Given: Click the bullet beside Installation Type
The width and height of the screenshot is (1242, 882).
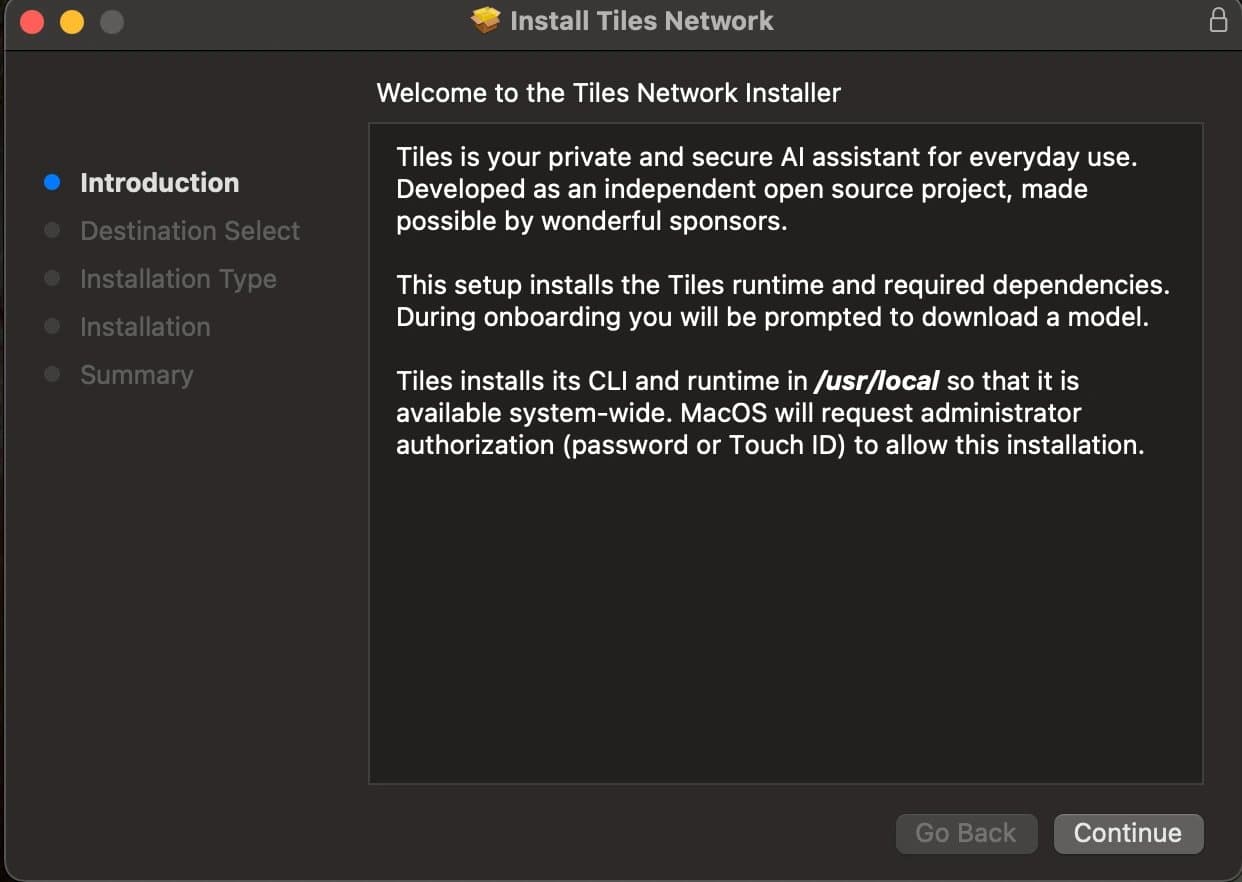Looking at the screenshot, I should (x=53, y=279).
